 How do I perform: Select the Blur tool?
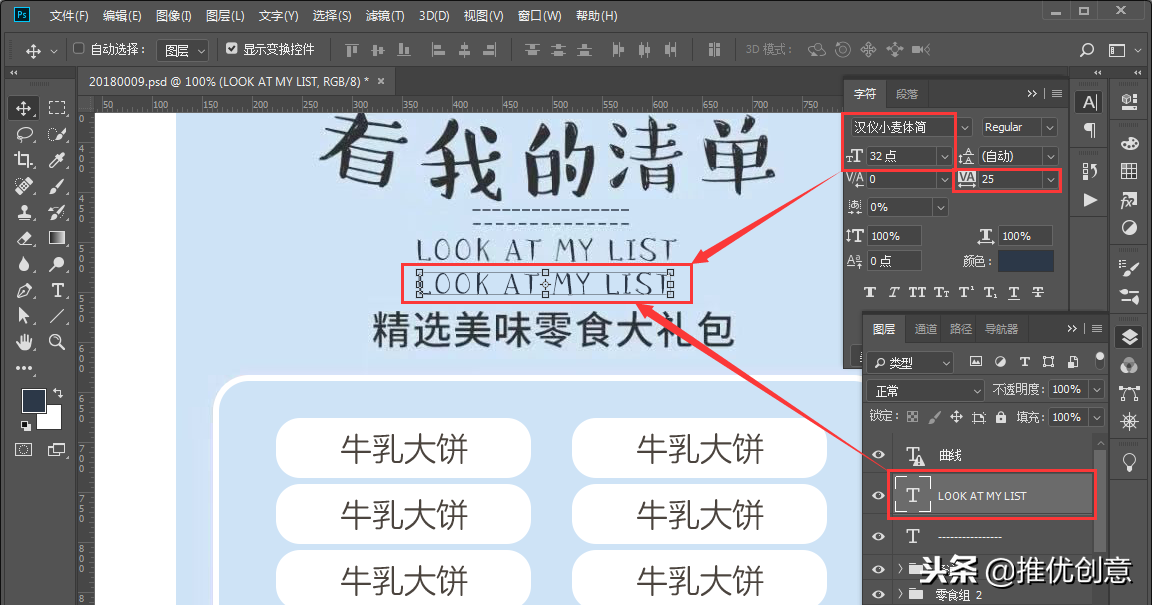click(24, 265)
